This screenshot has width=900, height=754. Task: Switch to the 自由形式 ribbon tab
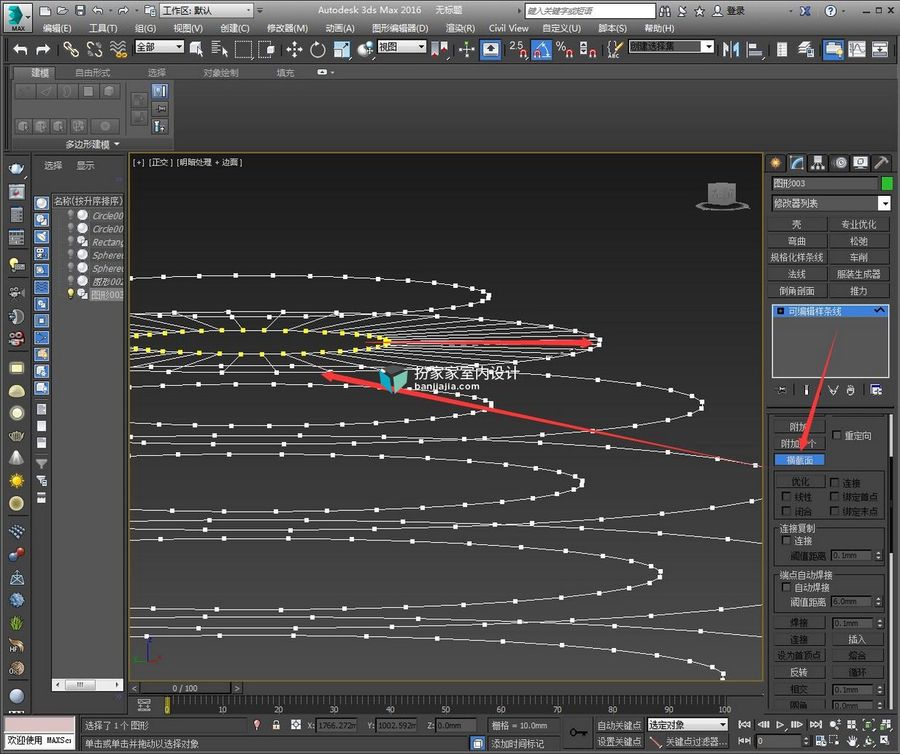point(93,73)
